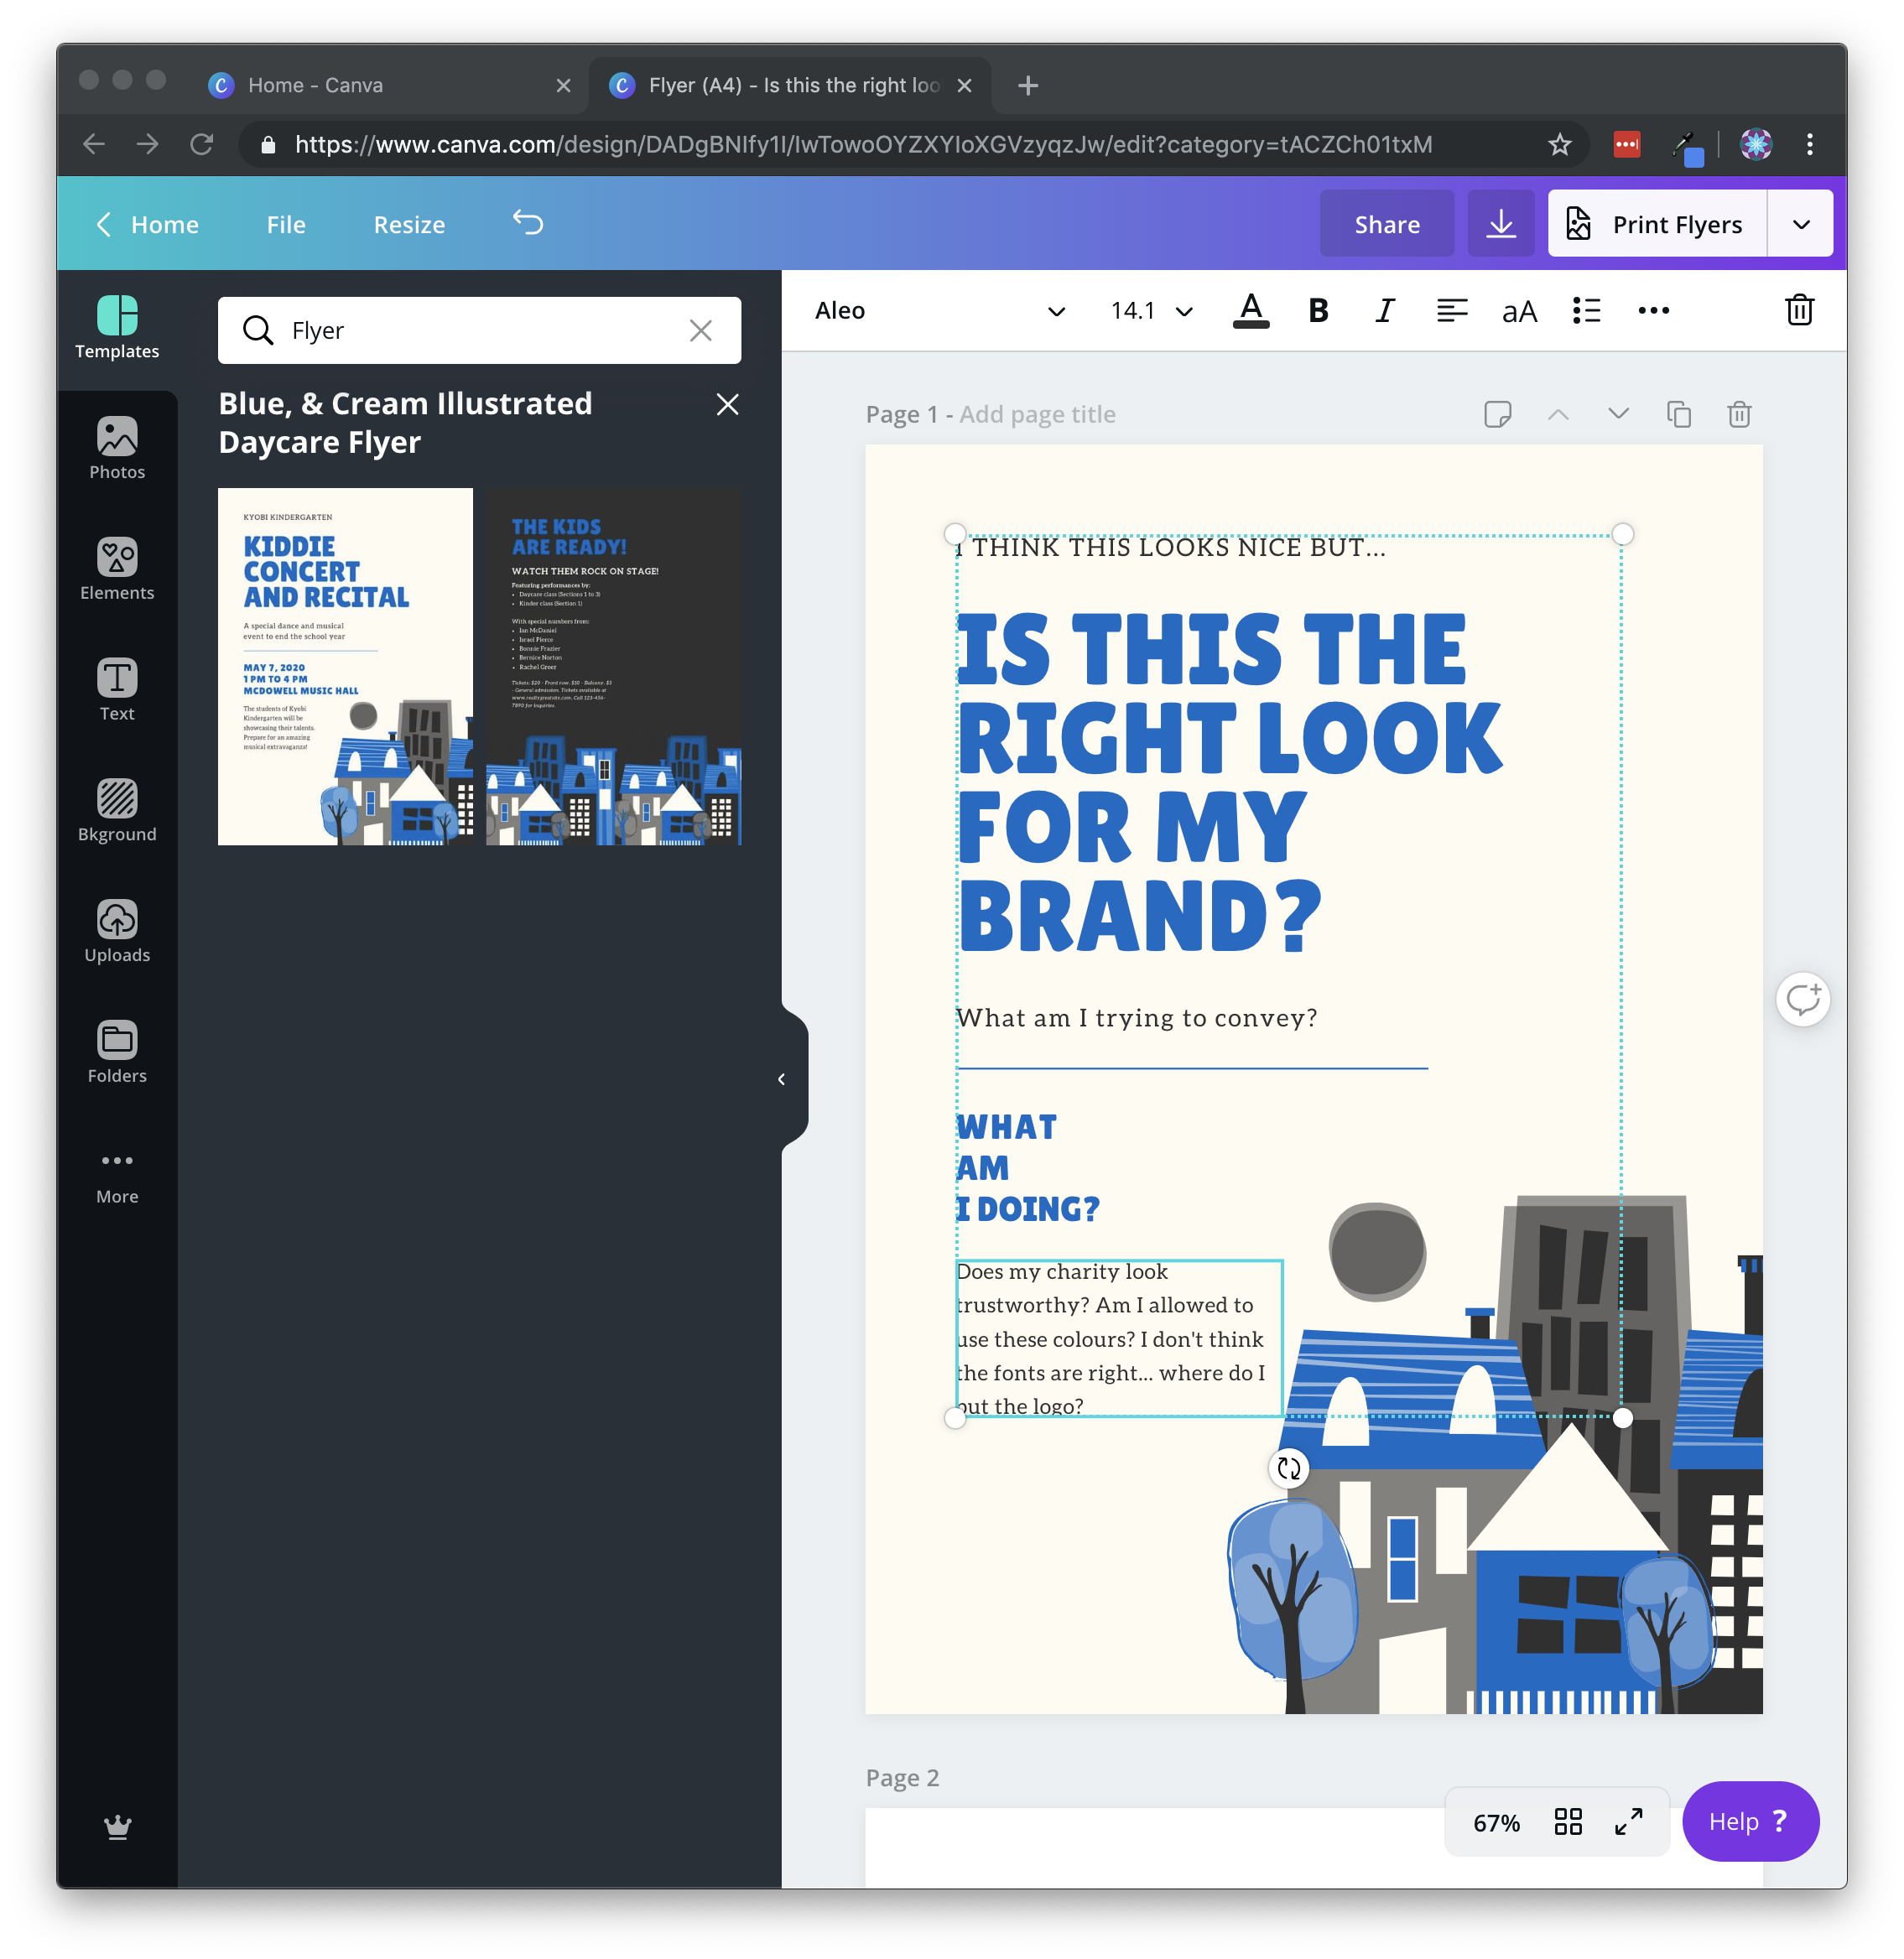Toggle italic formatting

(x=1384, y=311)
